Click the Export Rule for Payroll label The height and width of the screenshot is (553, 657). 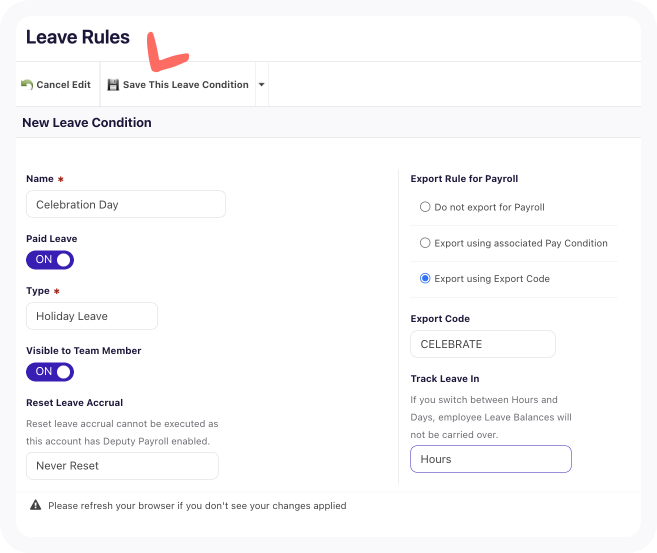[x=464, y=179]
